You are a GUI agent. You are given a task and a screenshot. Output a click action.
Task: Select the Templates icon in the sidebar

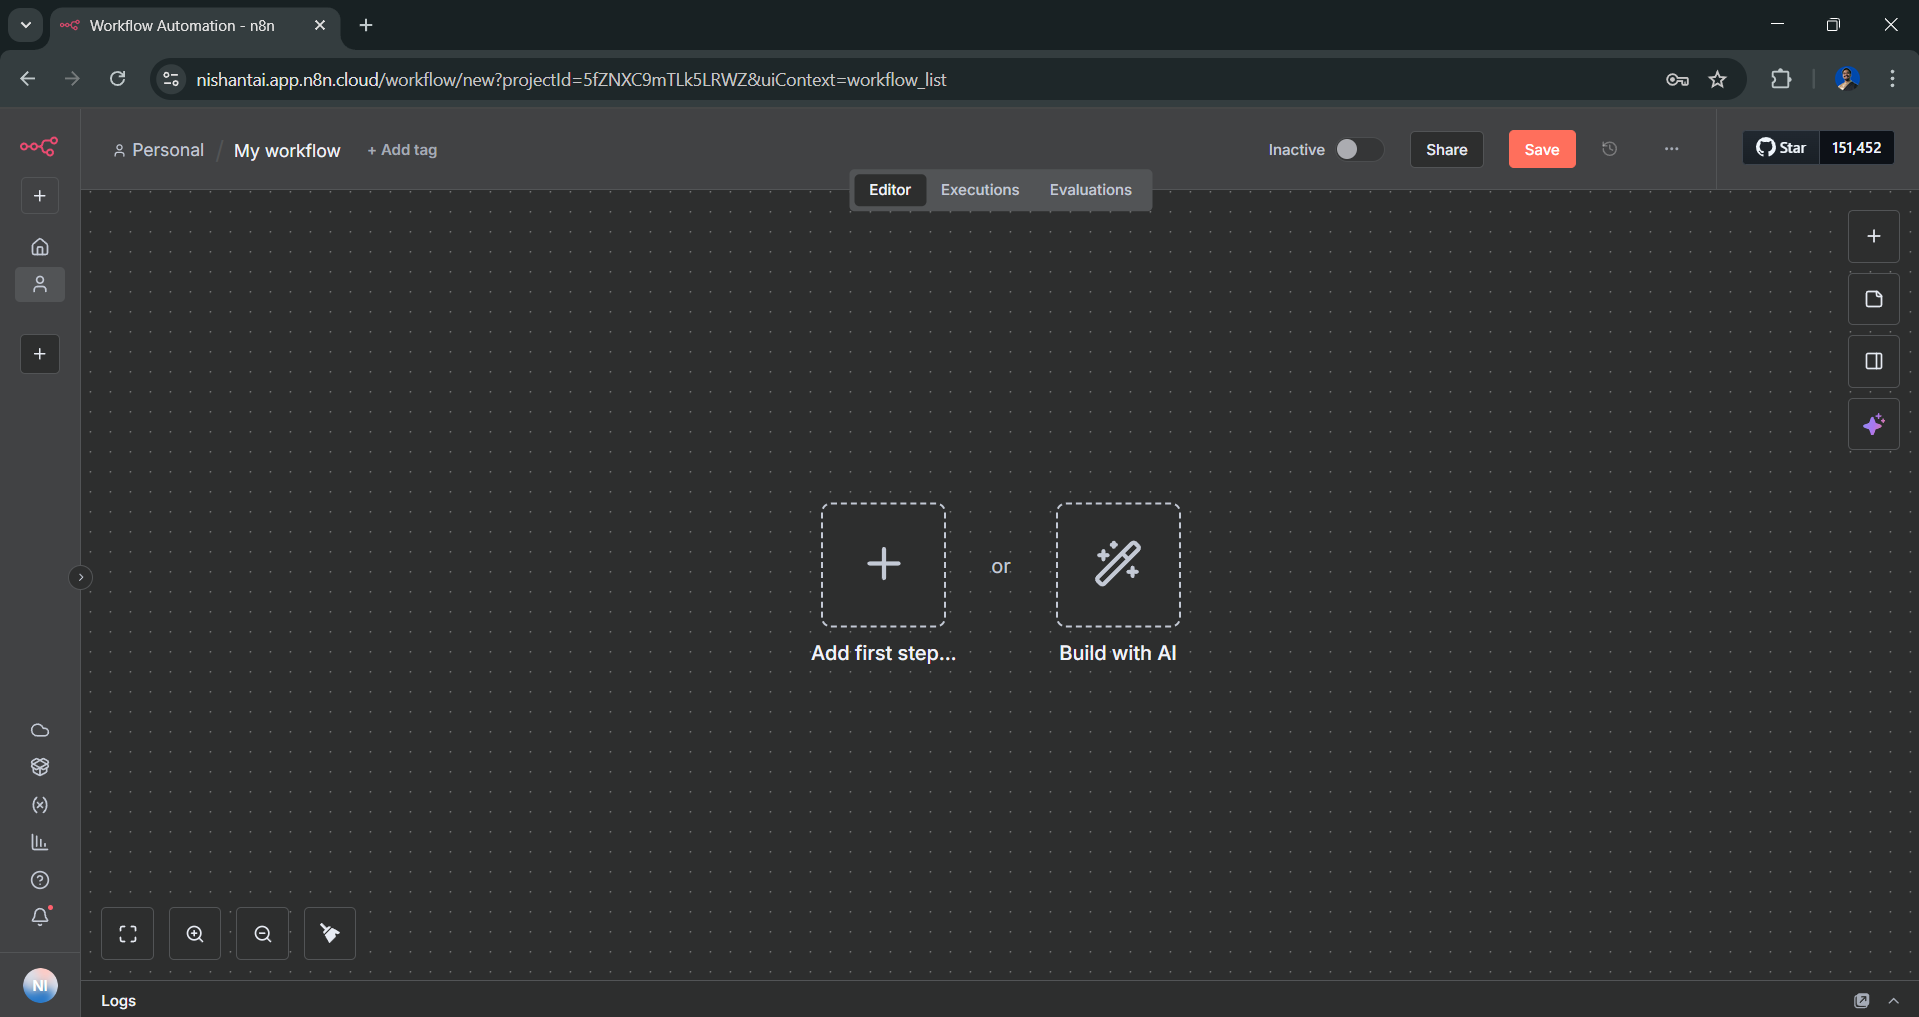click(39, 767)
